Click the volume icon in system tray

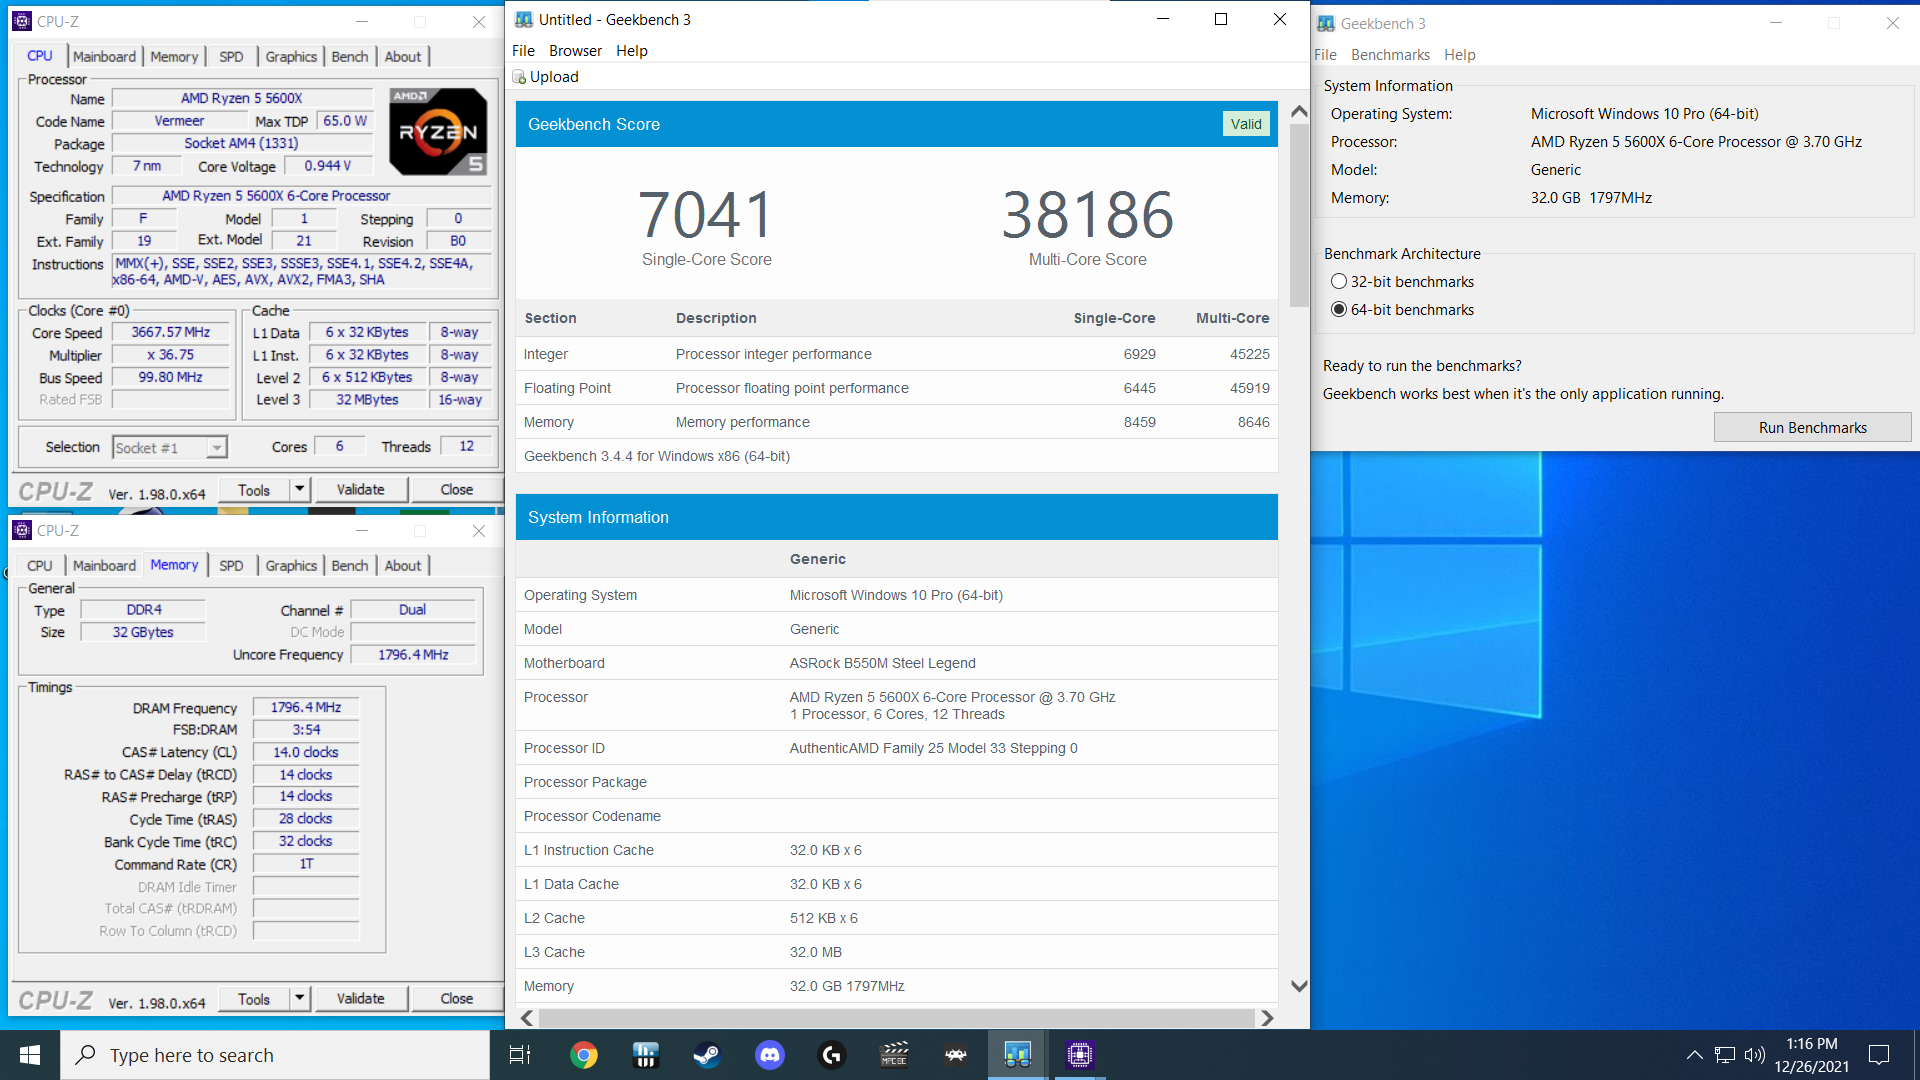[x=1755, y=1055]
